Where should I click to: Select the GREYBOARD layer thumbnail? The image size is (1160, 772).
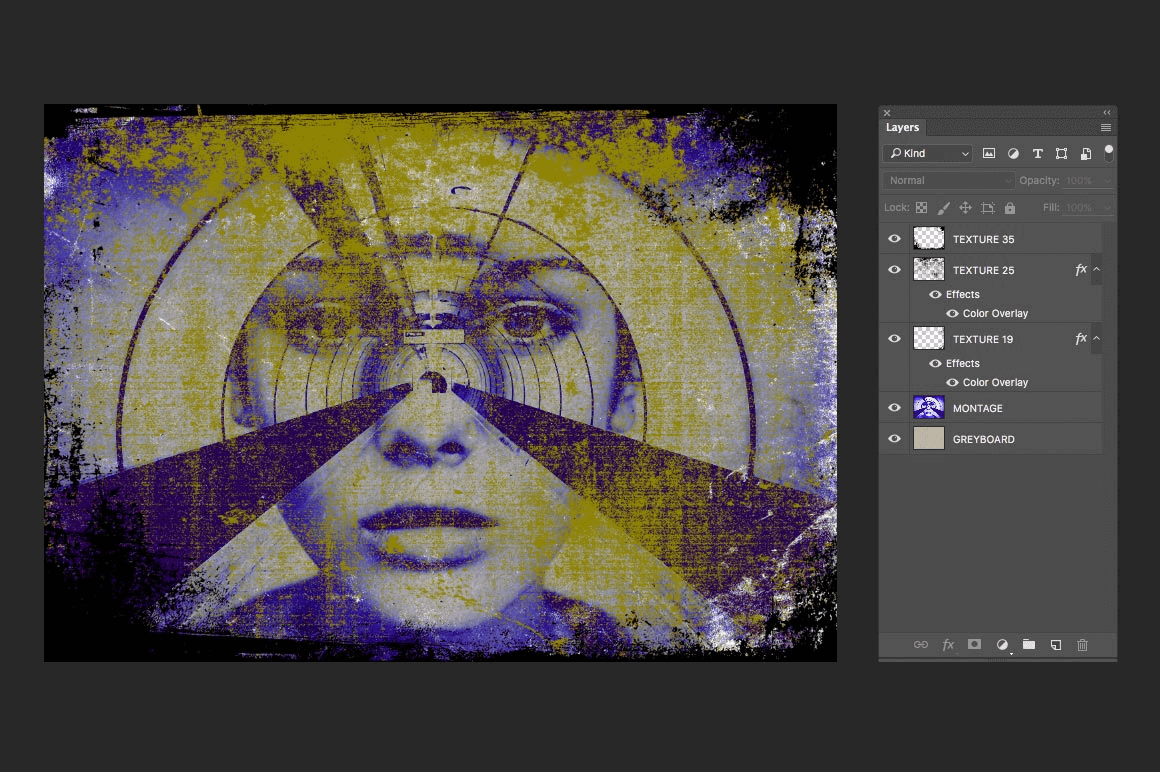tap(929, 439)
